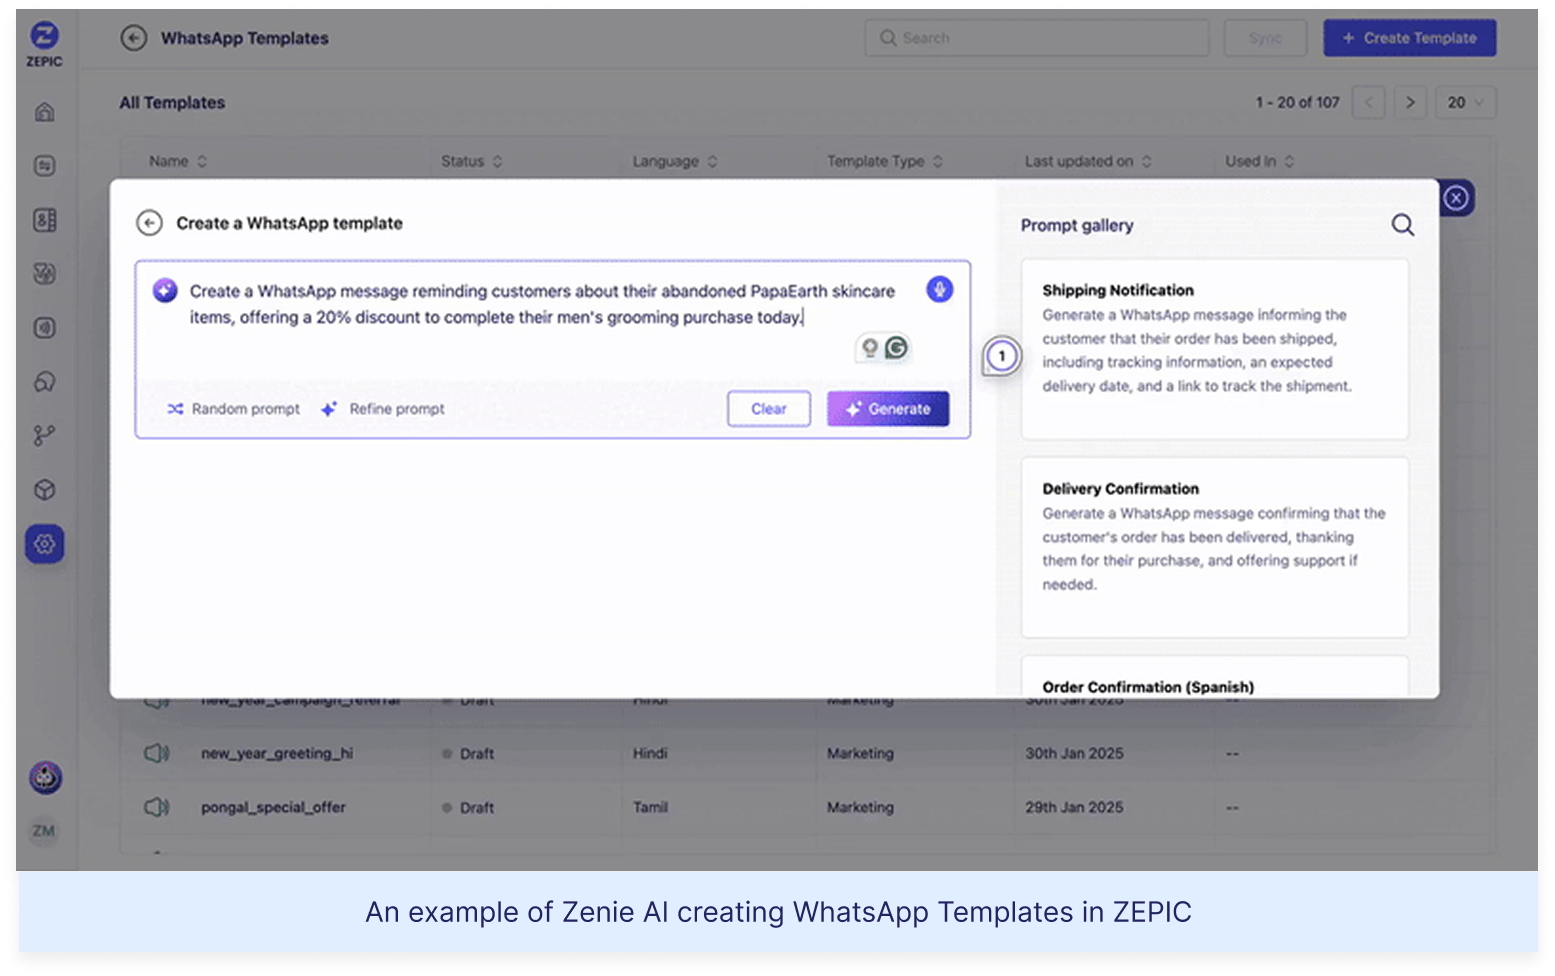Click the Zenie AI sparkle icon in prompt

(x=165, y=291)
